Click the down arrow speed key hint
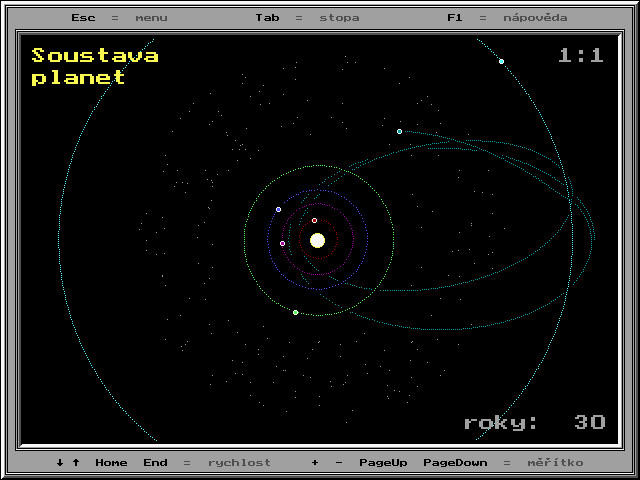The width and height of the screenshot is (640, 480). pos(60,462)
